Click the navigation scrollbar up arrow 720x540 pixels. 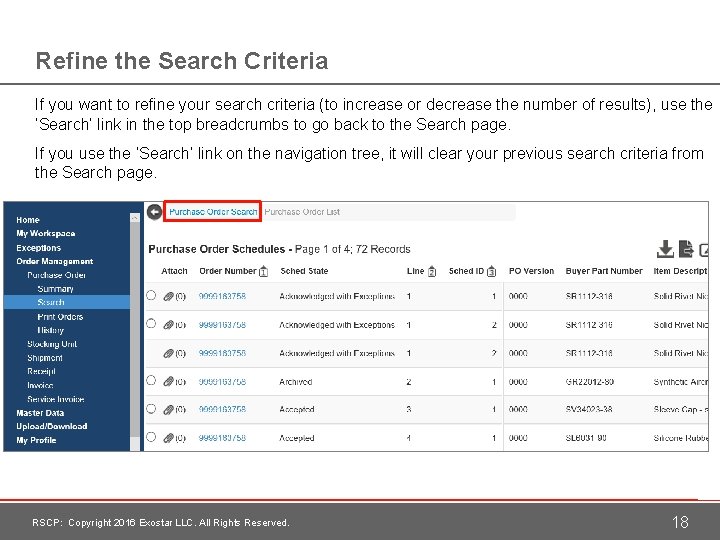tap(135, 218)
